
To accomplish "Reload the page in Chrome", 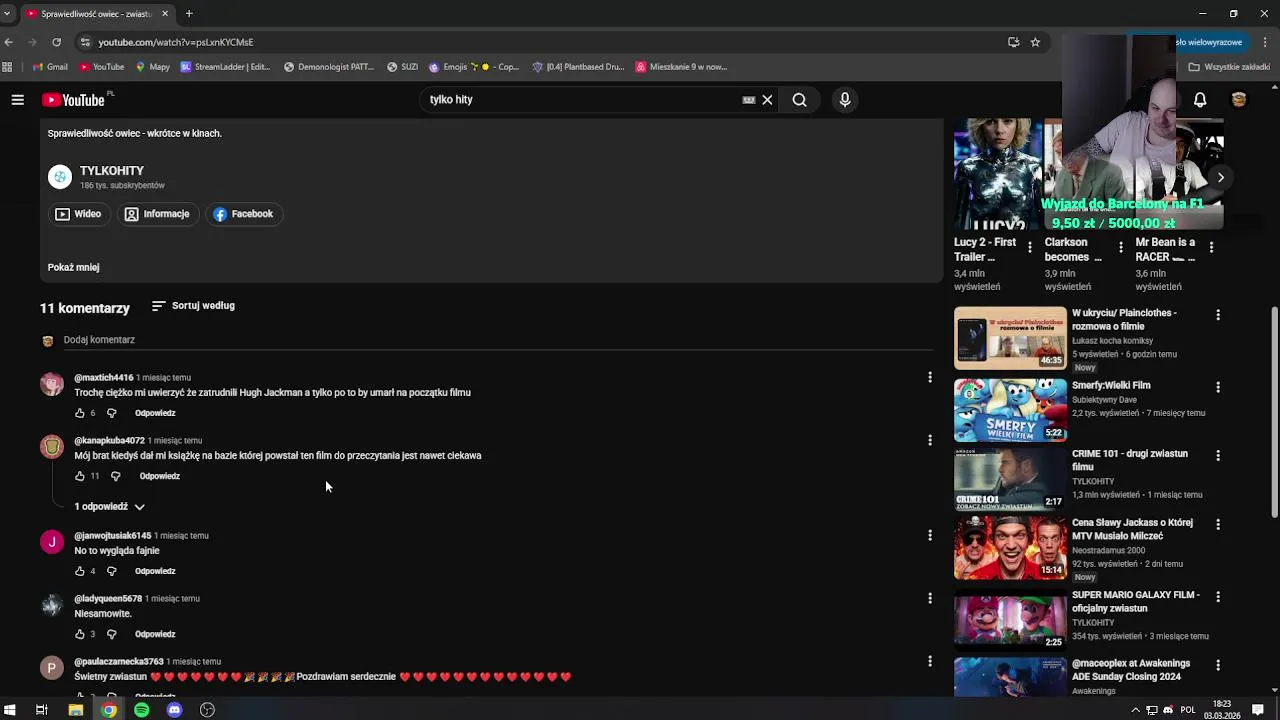I will [56, 42].
